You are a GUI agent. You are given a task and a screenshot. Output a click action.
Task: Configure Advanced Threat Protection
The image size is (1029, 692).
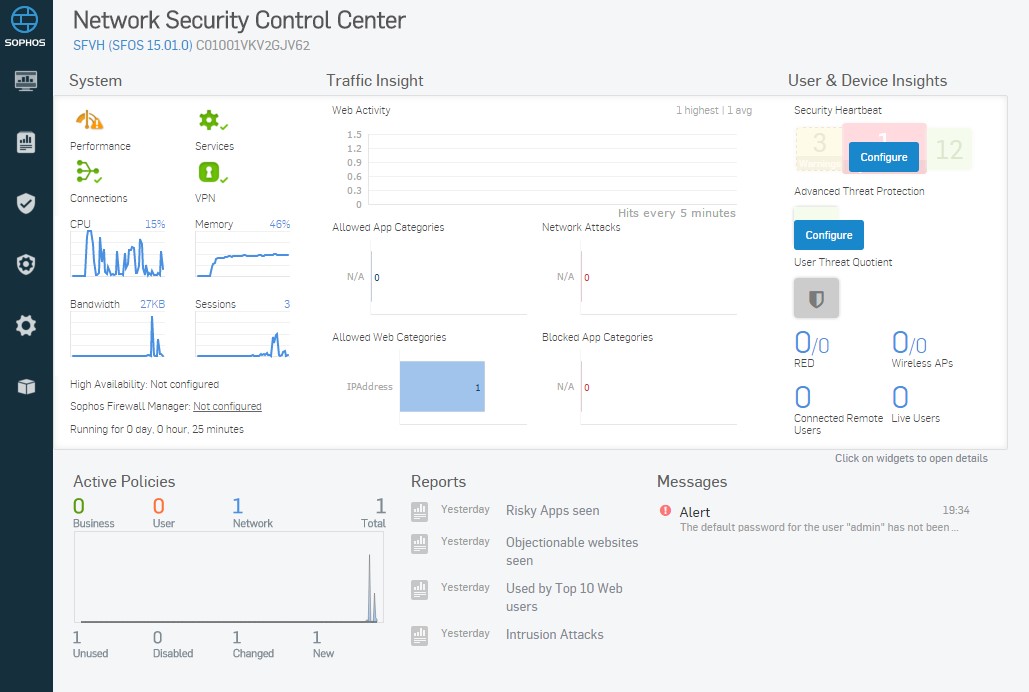coord(828,235)
